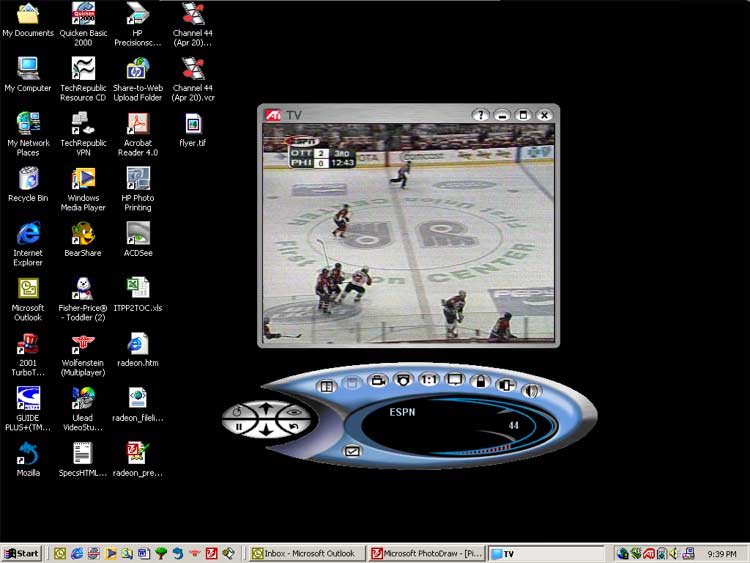Image resolution: width=750 pixels, height=563 pixels.
Task: Click the docking icon left of mute
Action: 506,385
